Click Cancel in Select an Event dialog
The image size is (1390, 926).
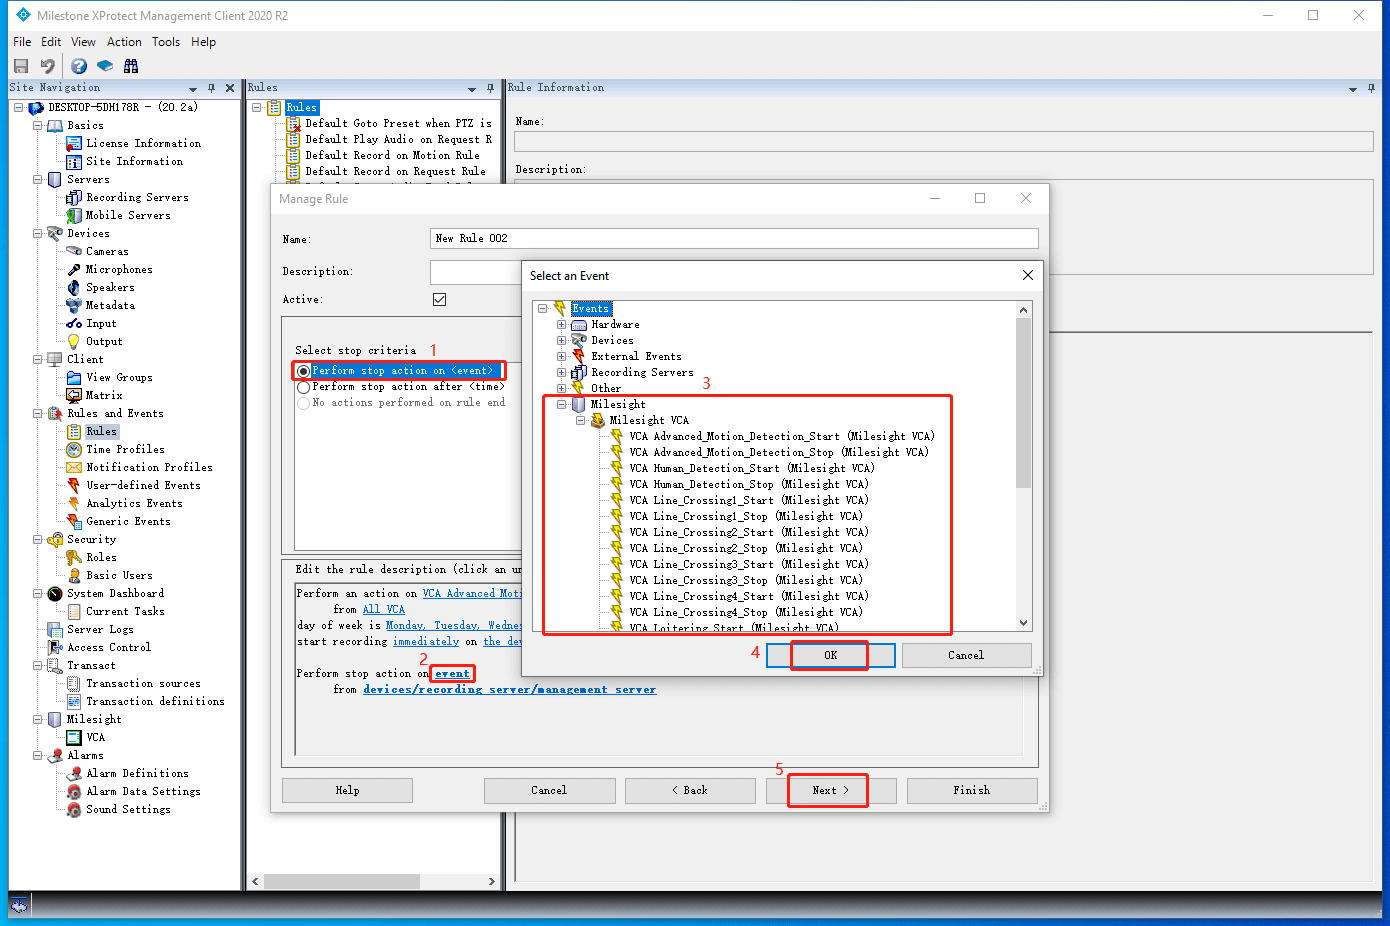tap(966, 655)
